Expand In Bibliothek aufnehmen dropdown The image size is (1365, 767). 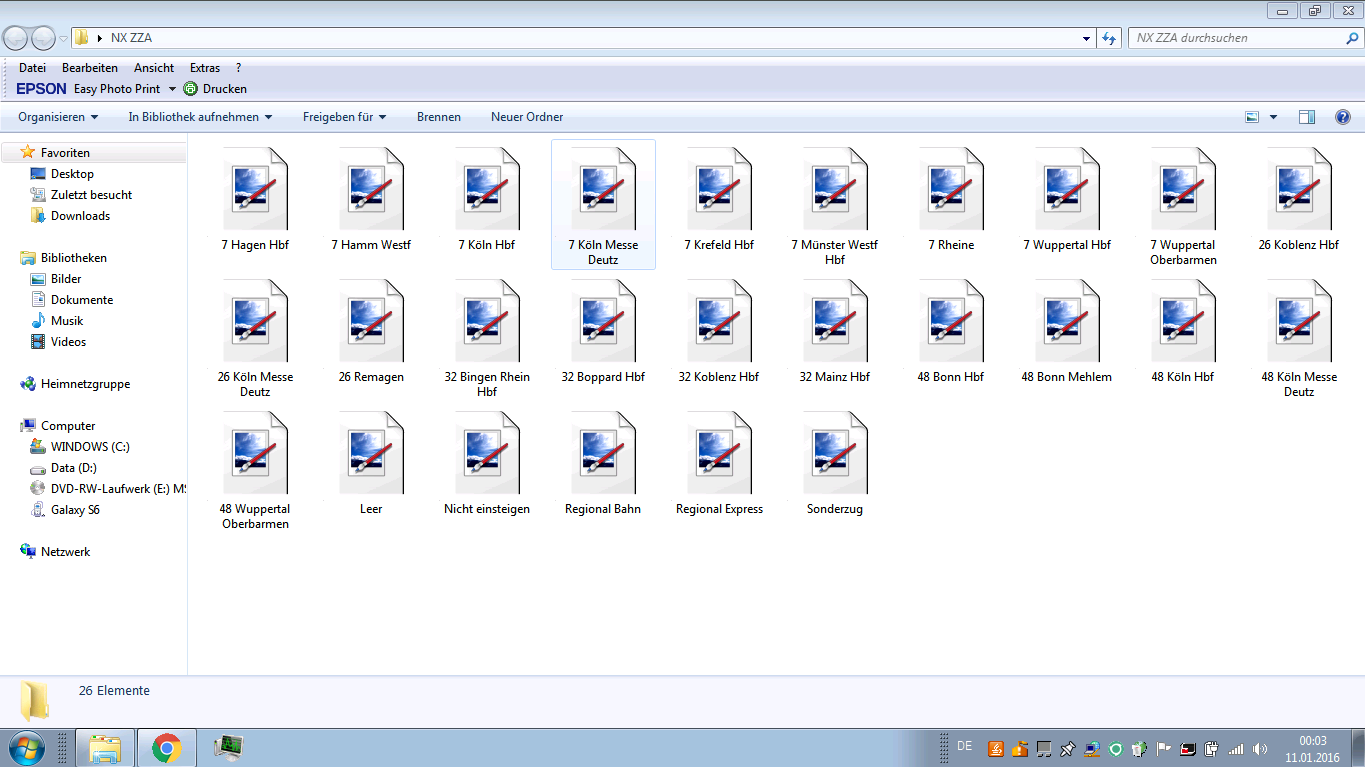pyautogui.click(x=200, y=117)
